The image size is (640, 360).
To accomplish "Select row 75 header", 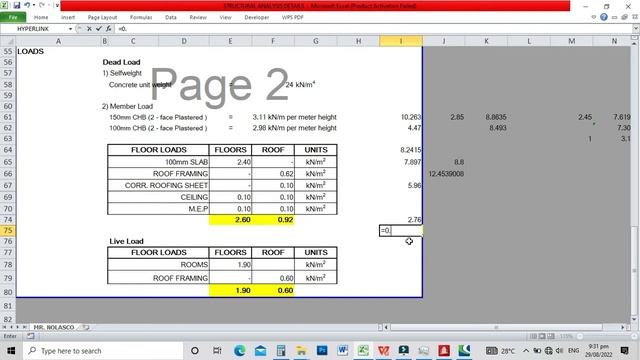I will [8, 231].
